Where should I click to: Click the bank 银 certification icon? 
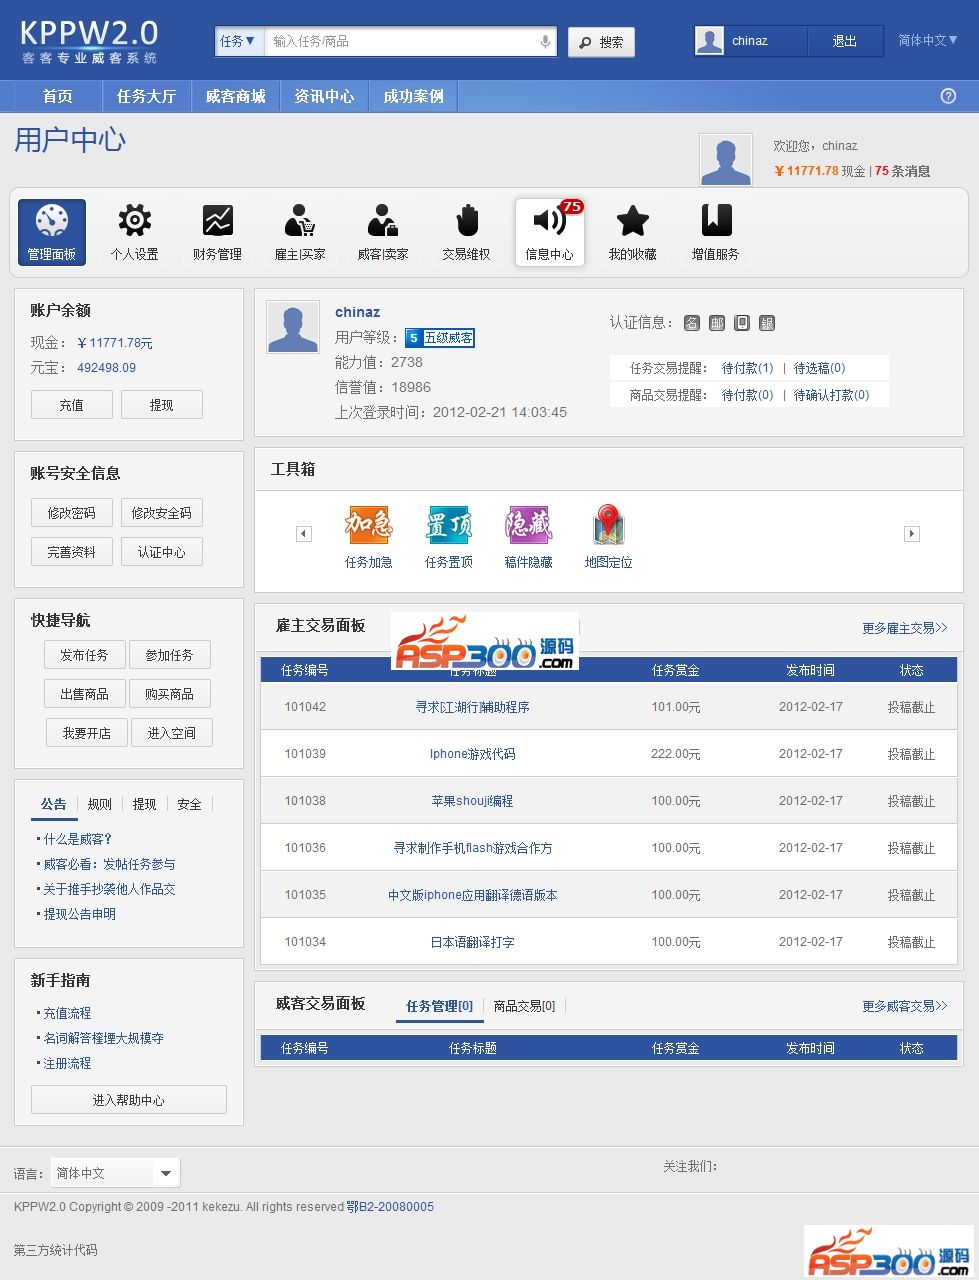[767, 323]
